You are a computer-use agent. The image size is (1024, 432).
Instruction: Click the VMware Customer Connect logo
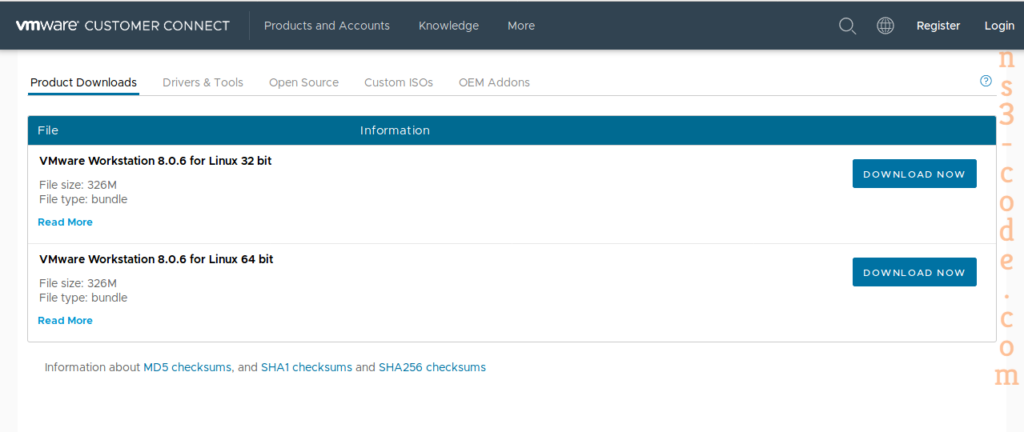(x=123, y=26)
